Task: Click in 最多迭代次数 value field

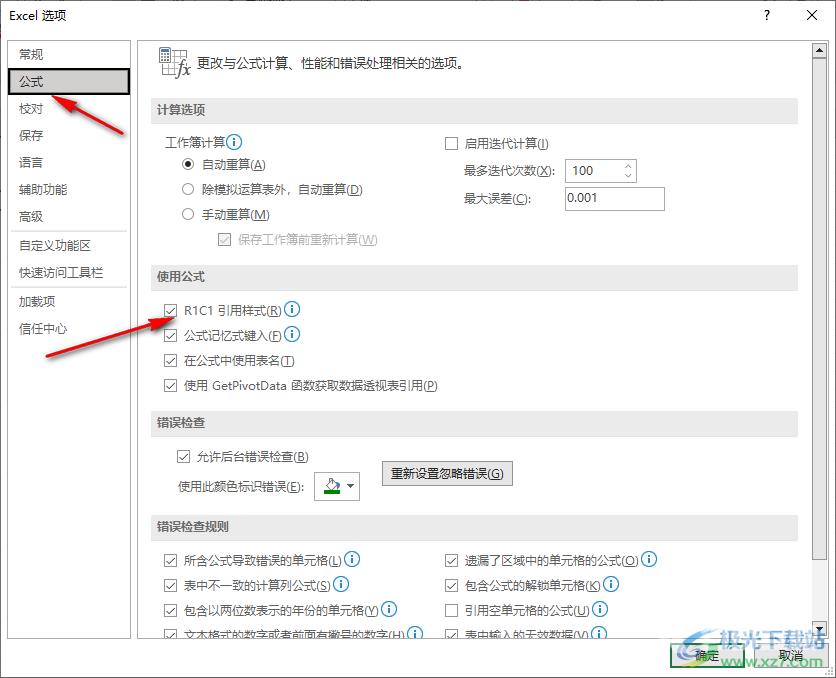Action: 593,171
